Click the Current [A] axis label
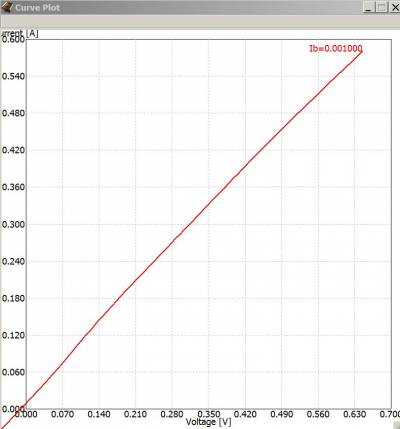The width and height of the screenshot is (400, 429). click(x=20, y=33)
